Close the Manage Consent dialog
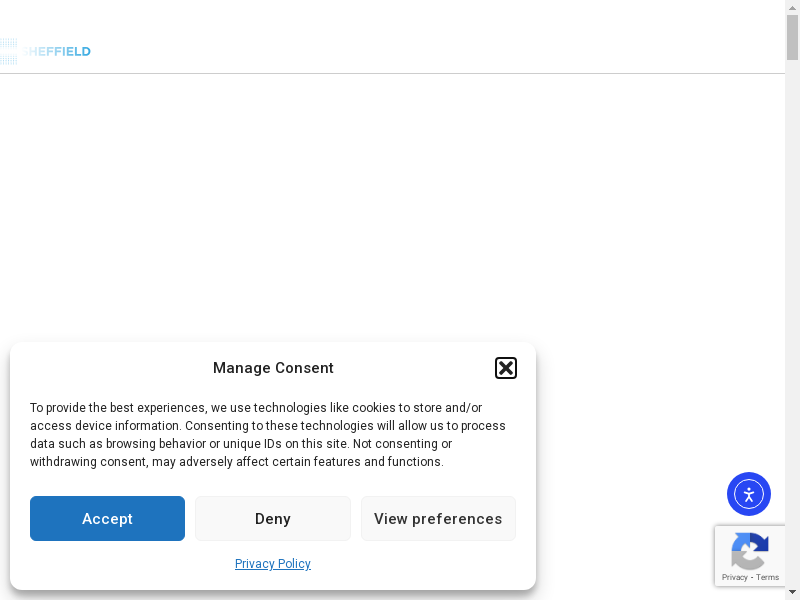 point(506,368)
